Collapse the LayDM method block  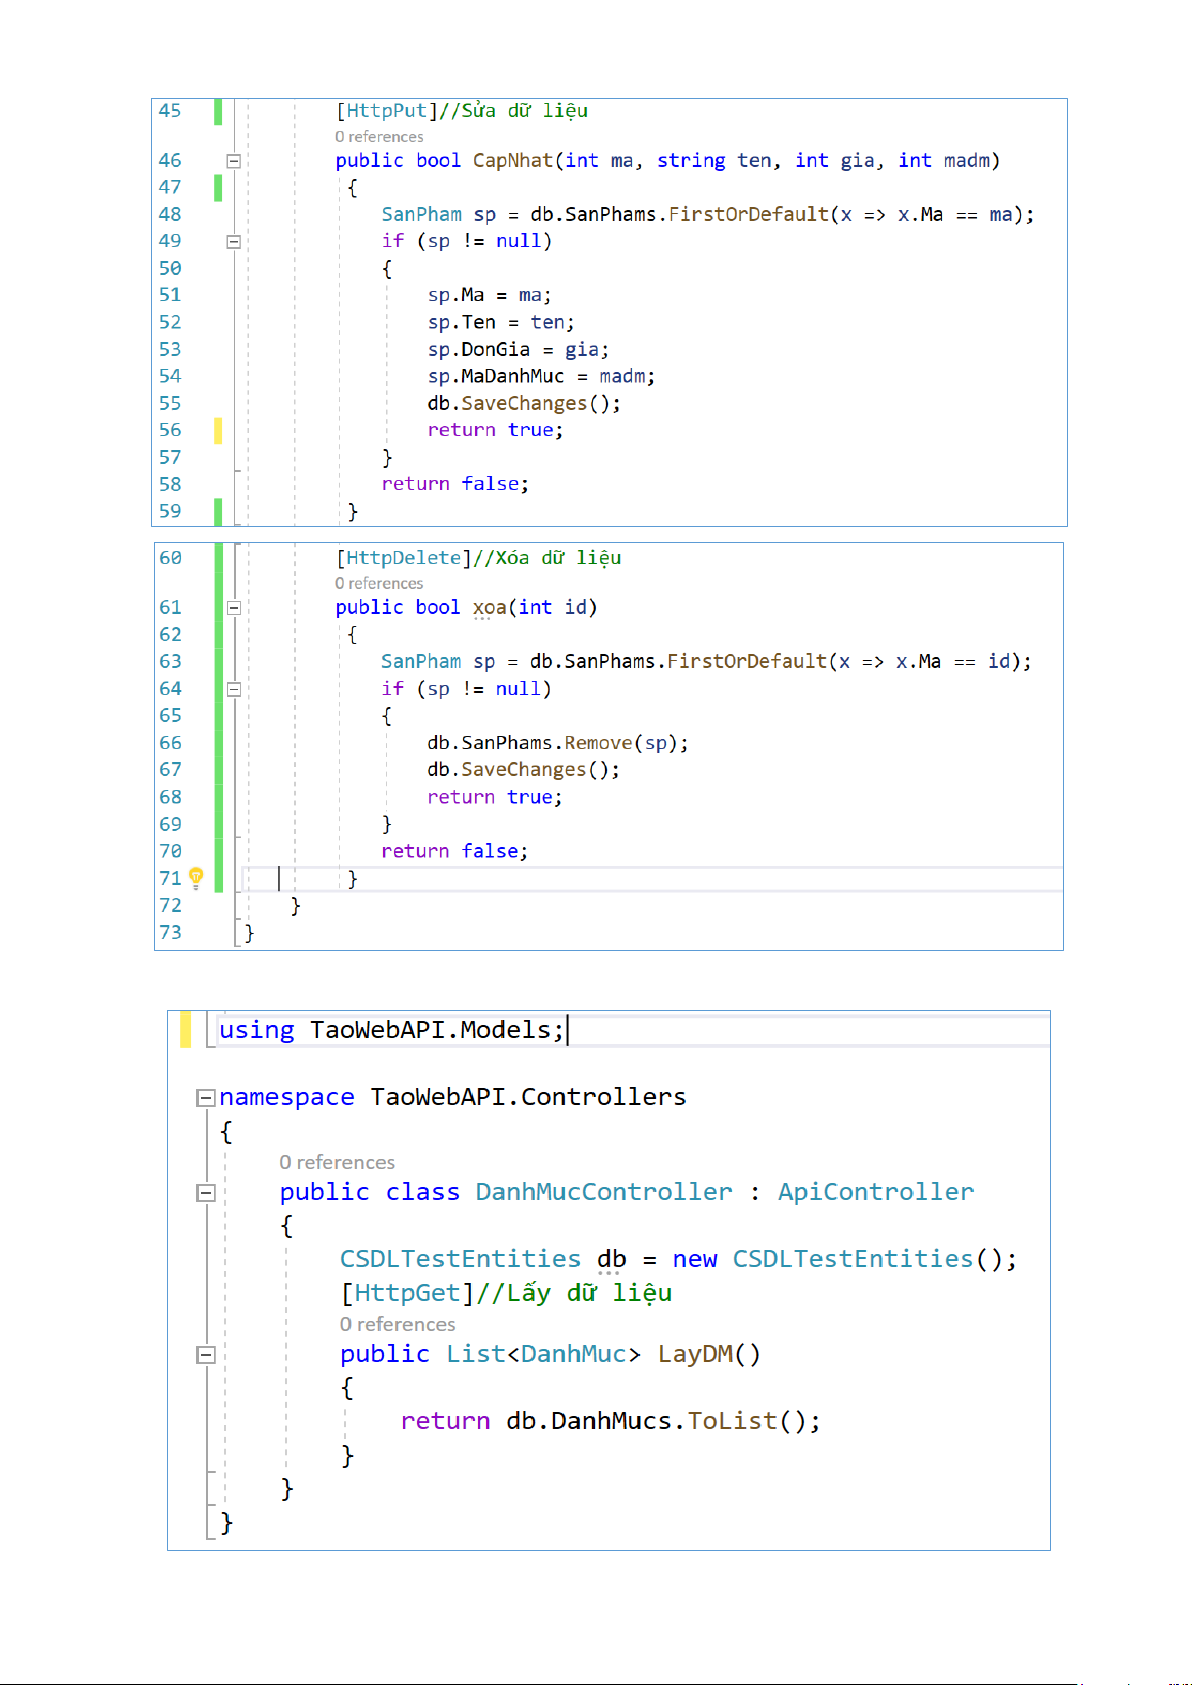(206, 1355)
